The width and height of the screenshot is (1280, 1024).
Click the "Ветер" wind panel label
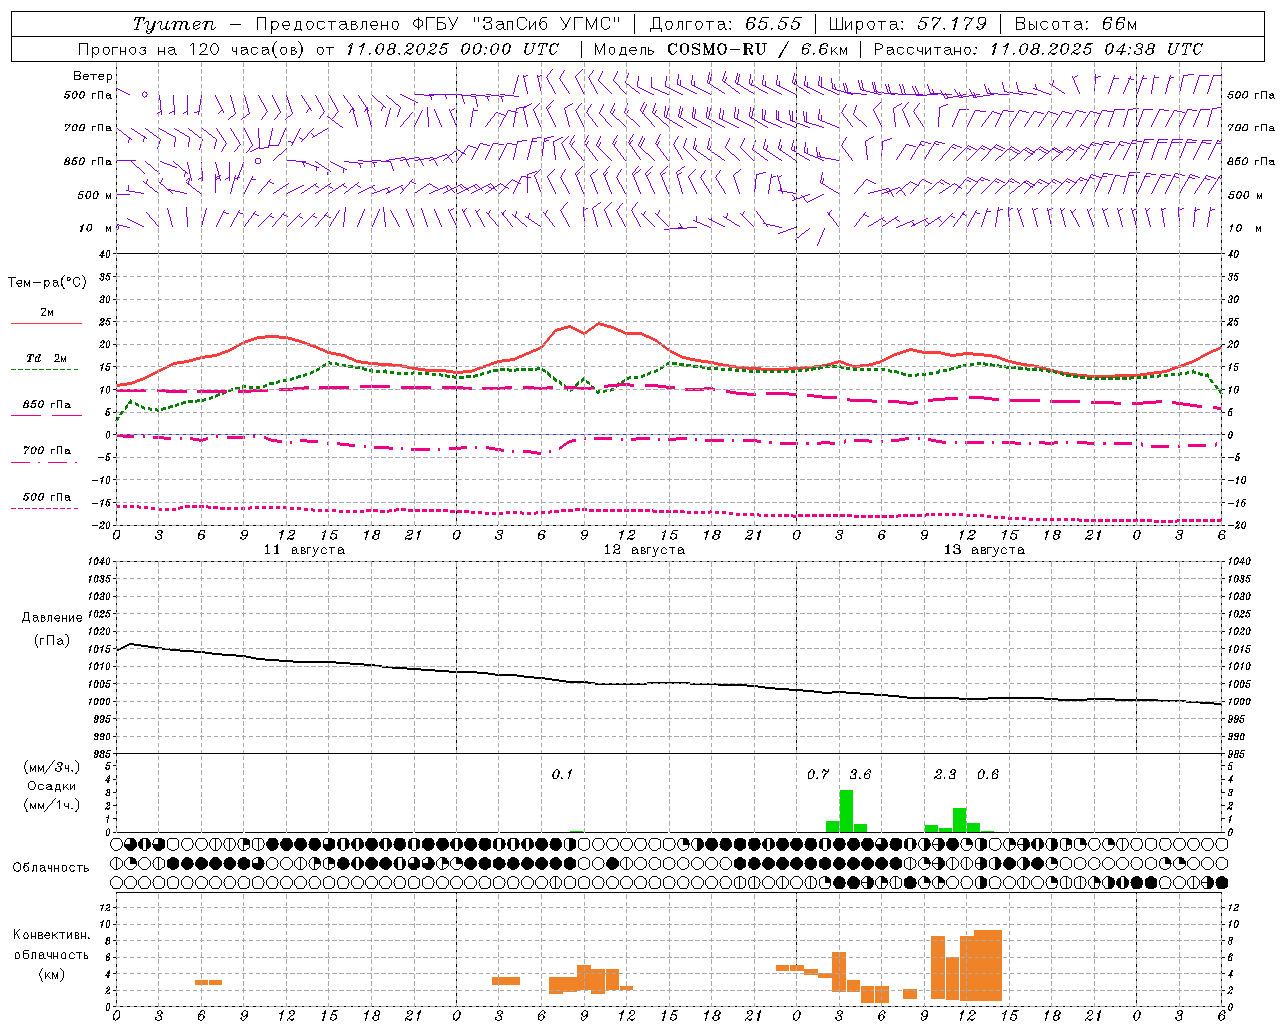pyautogui.click(x=93, y=76)
